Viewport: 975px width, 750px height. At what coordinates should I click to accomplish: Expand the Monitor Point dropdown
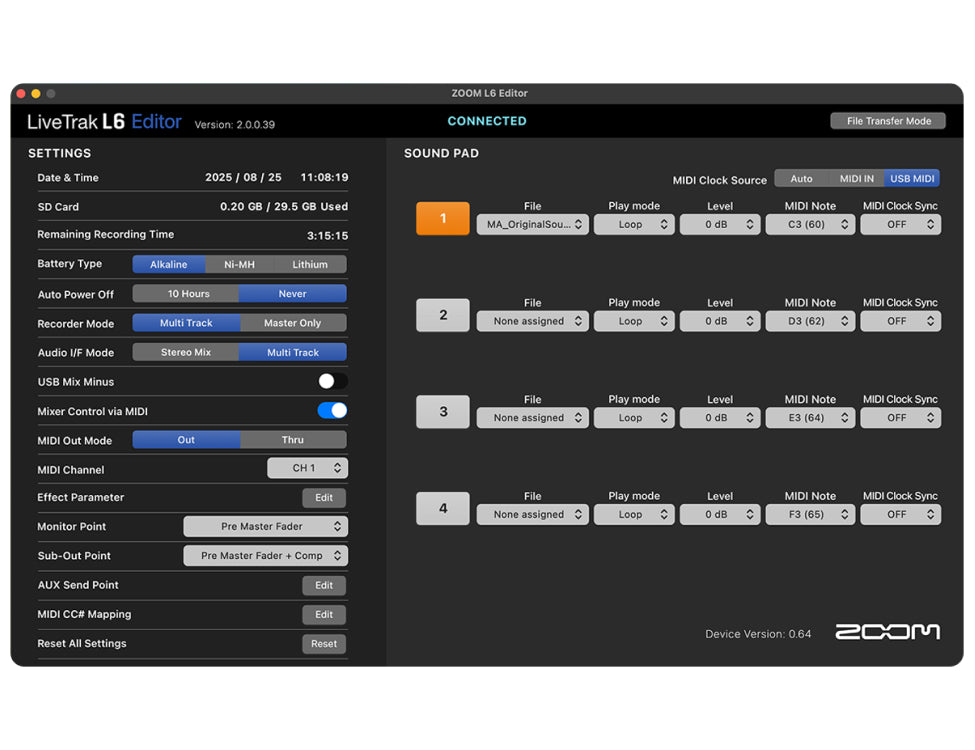266,526
